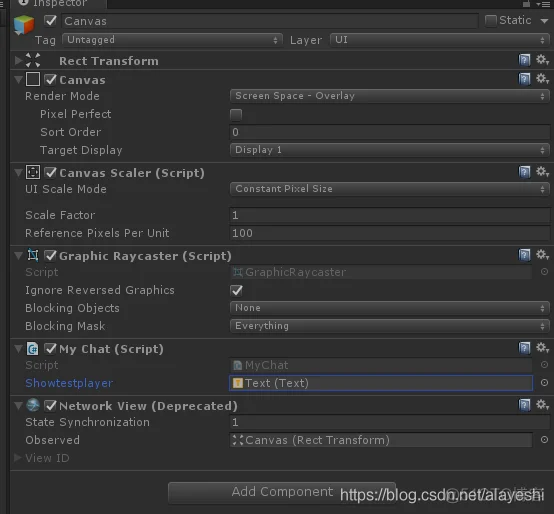Enable the Static checkbox

[x=490, y=21]
